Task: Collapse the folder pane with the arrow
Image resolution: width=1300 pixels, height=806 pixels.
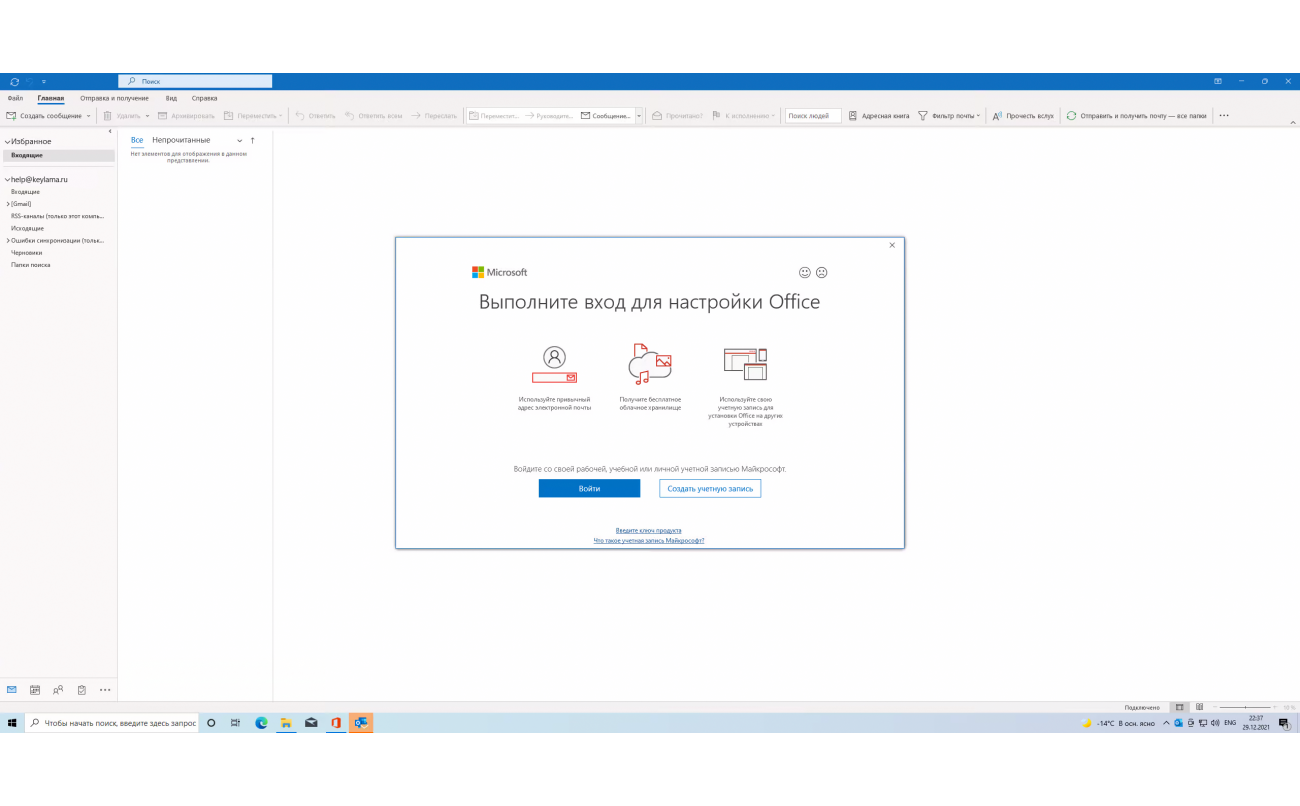Action: click(x=110, y=131)
